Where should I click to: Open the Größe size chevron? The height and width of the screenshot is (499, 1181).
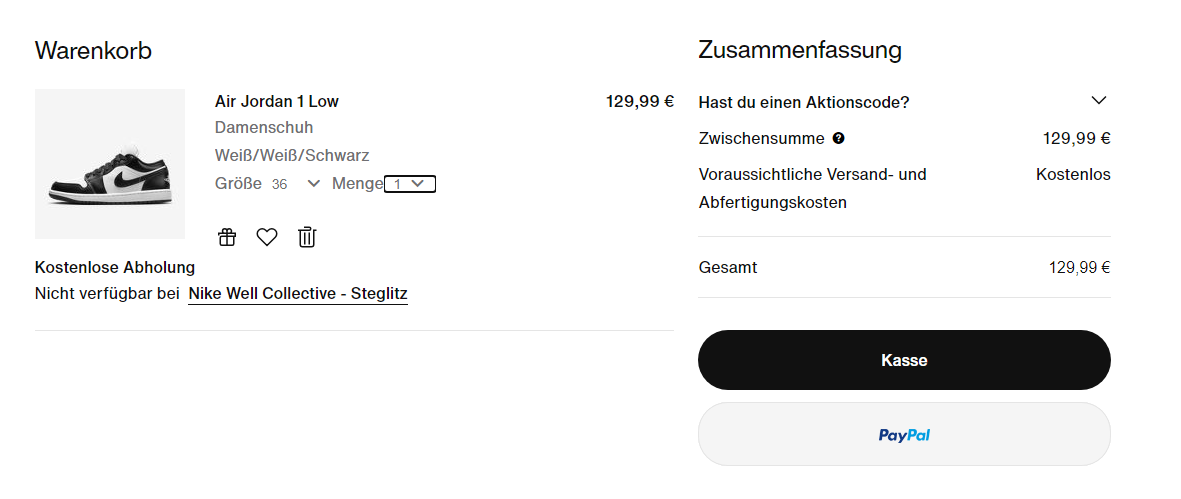pos(314,184)
